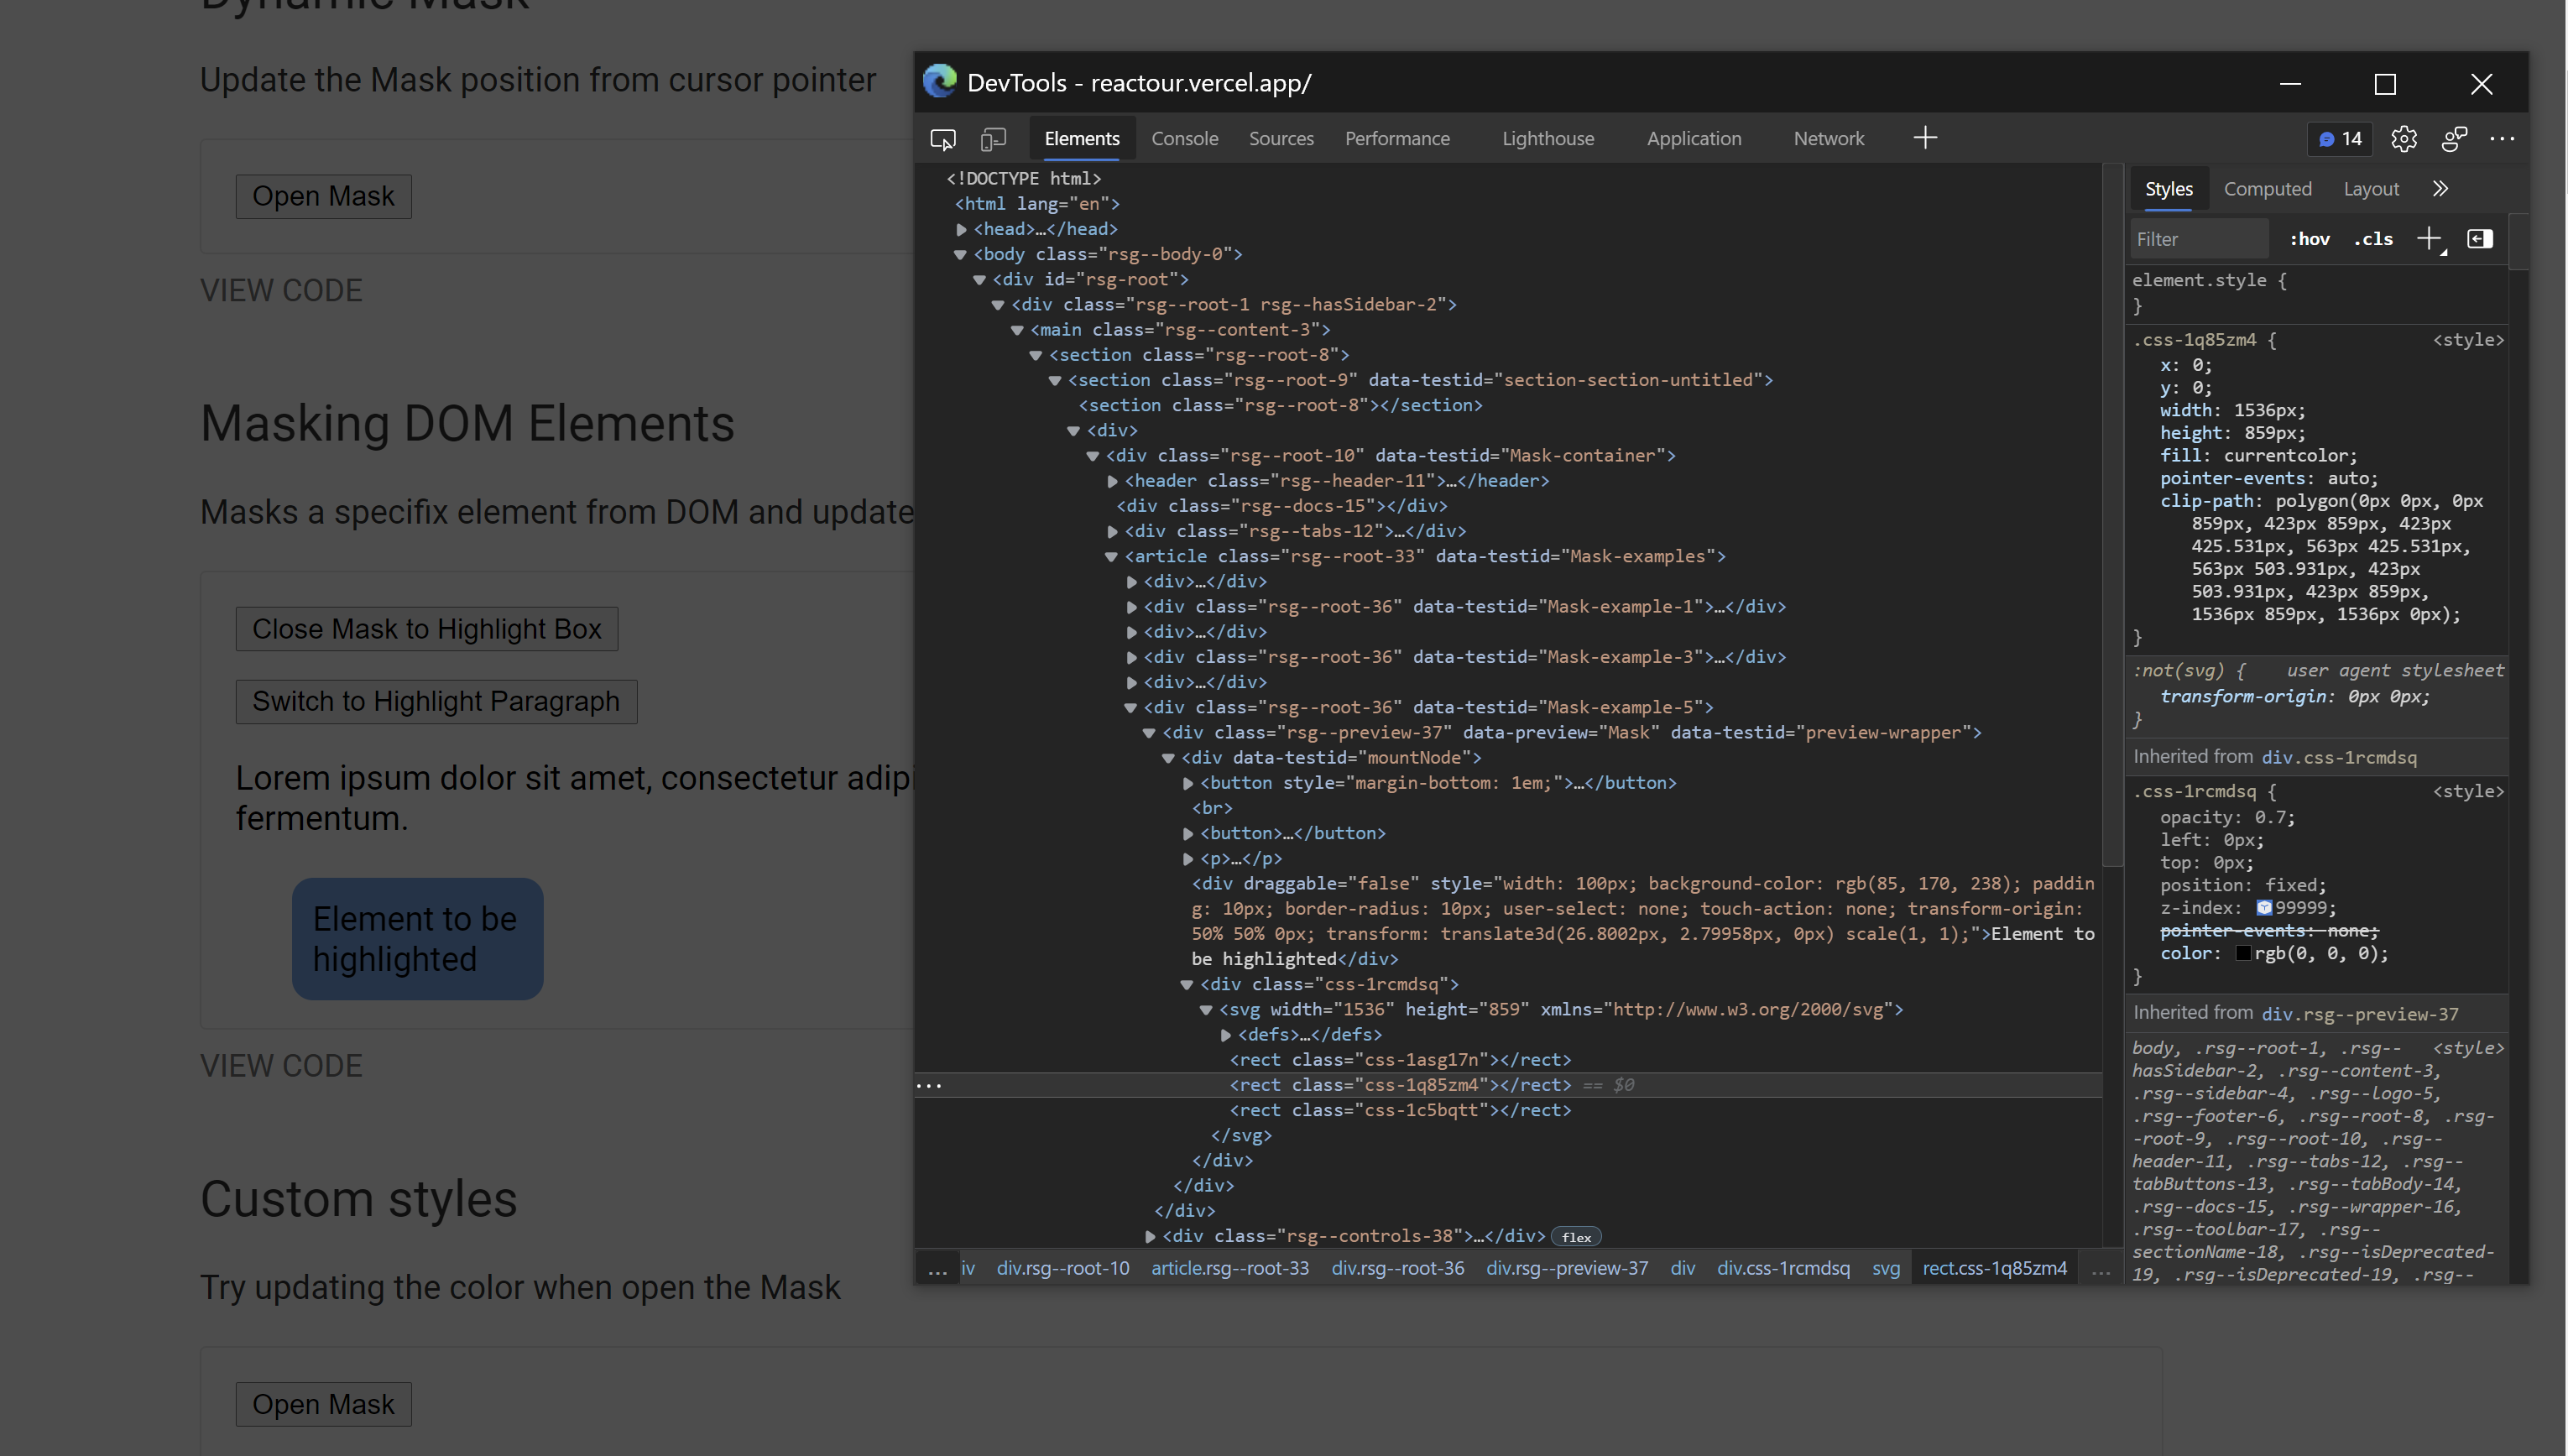Toggle .cls class editor panel
Screen dimensions: 2568x1456
coord(2374,239)
